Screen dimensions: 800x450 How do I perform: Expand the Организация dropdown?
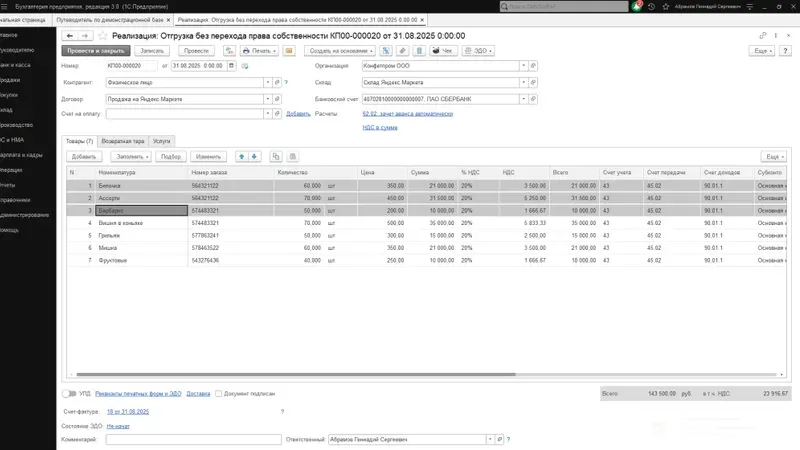[523, 66]
